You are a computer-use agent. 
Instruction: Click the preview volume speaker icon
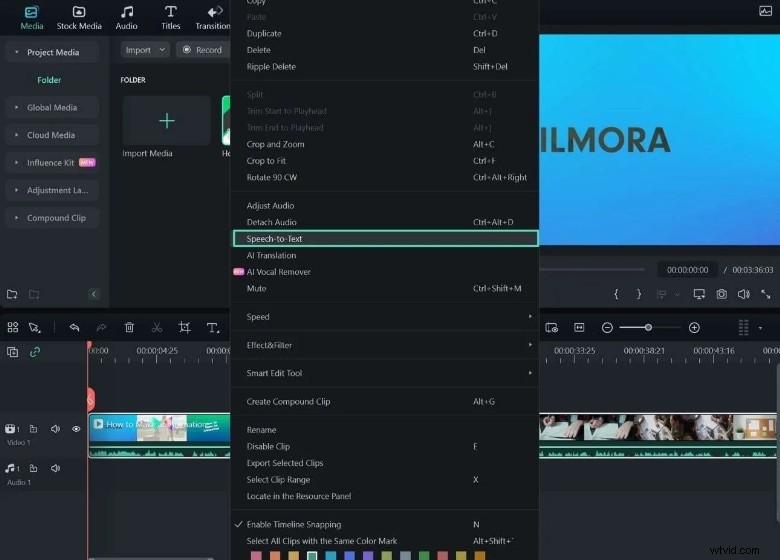pos(743,294)
